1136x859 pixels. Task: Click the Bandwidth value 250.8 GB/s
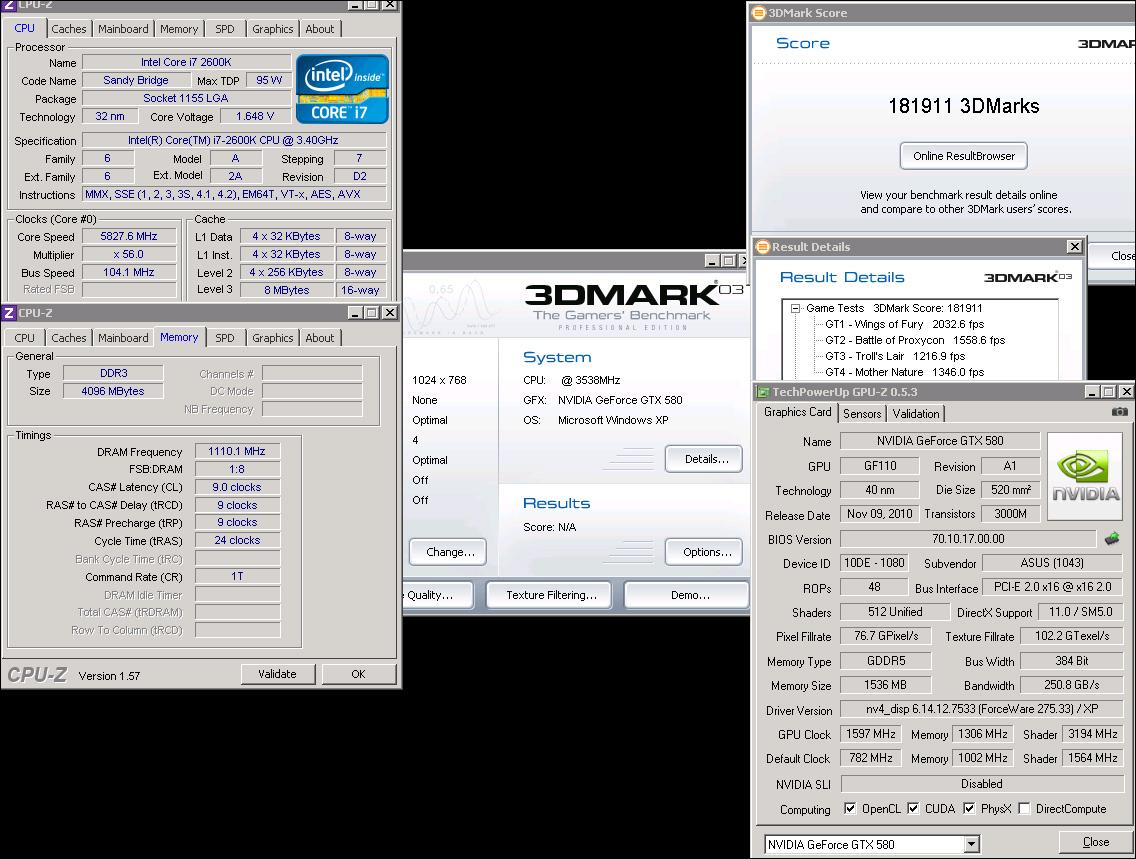point(1072,684)
